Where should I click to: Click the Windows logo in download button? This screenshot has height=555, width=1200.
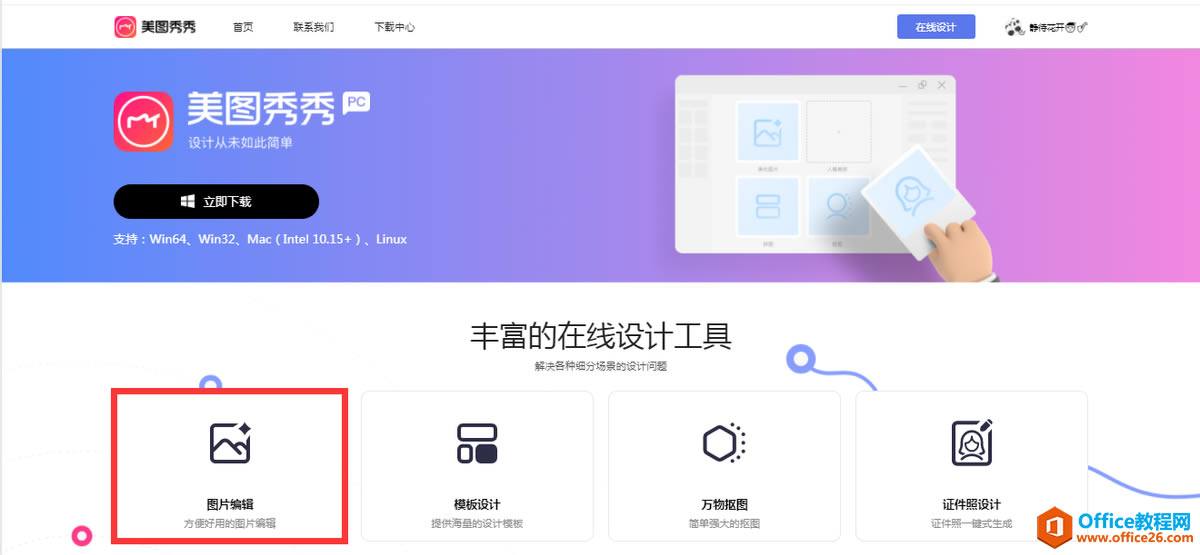click(187, 201)
